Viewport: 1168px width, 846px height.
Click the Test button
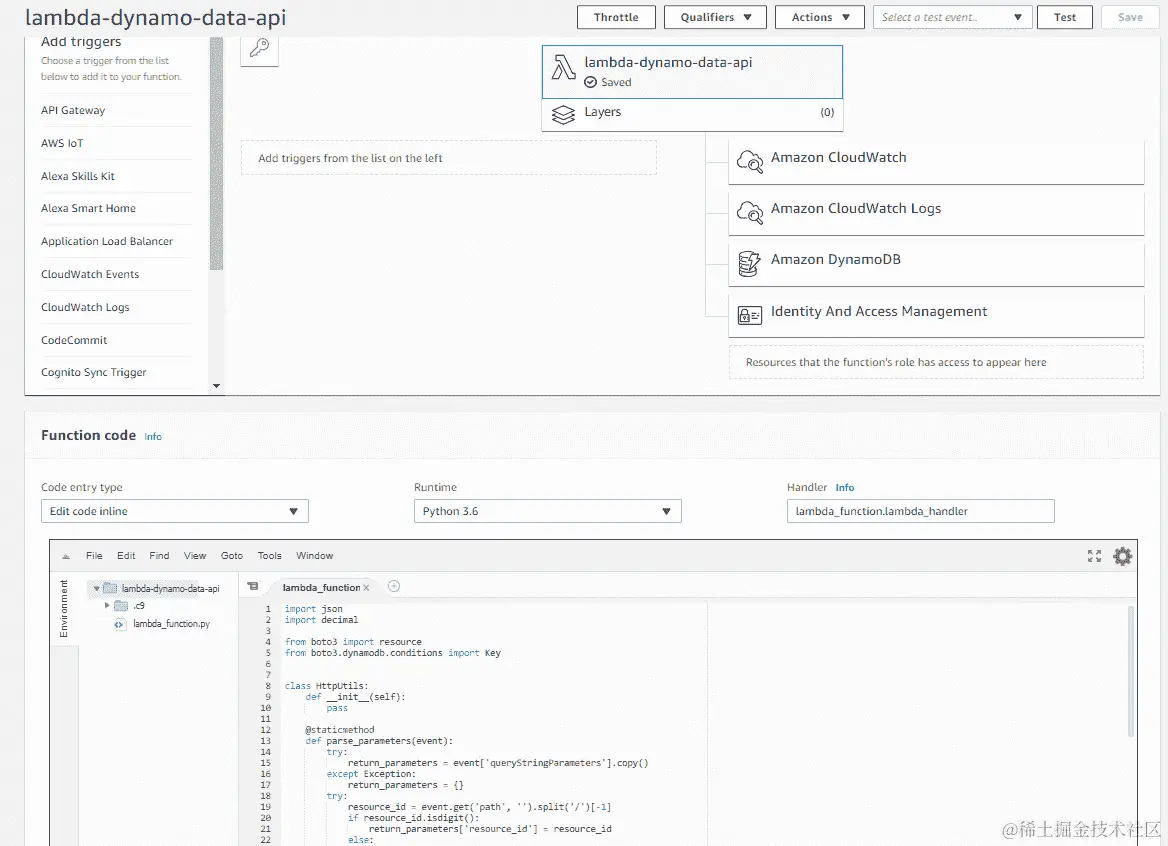click(x=1065, y=17)
